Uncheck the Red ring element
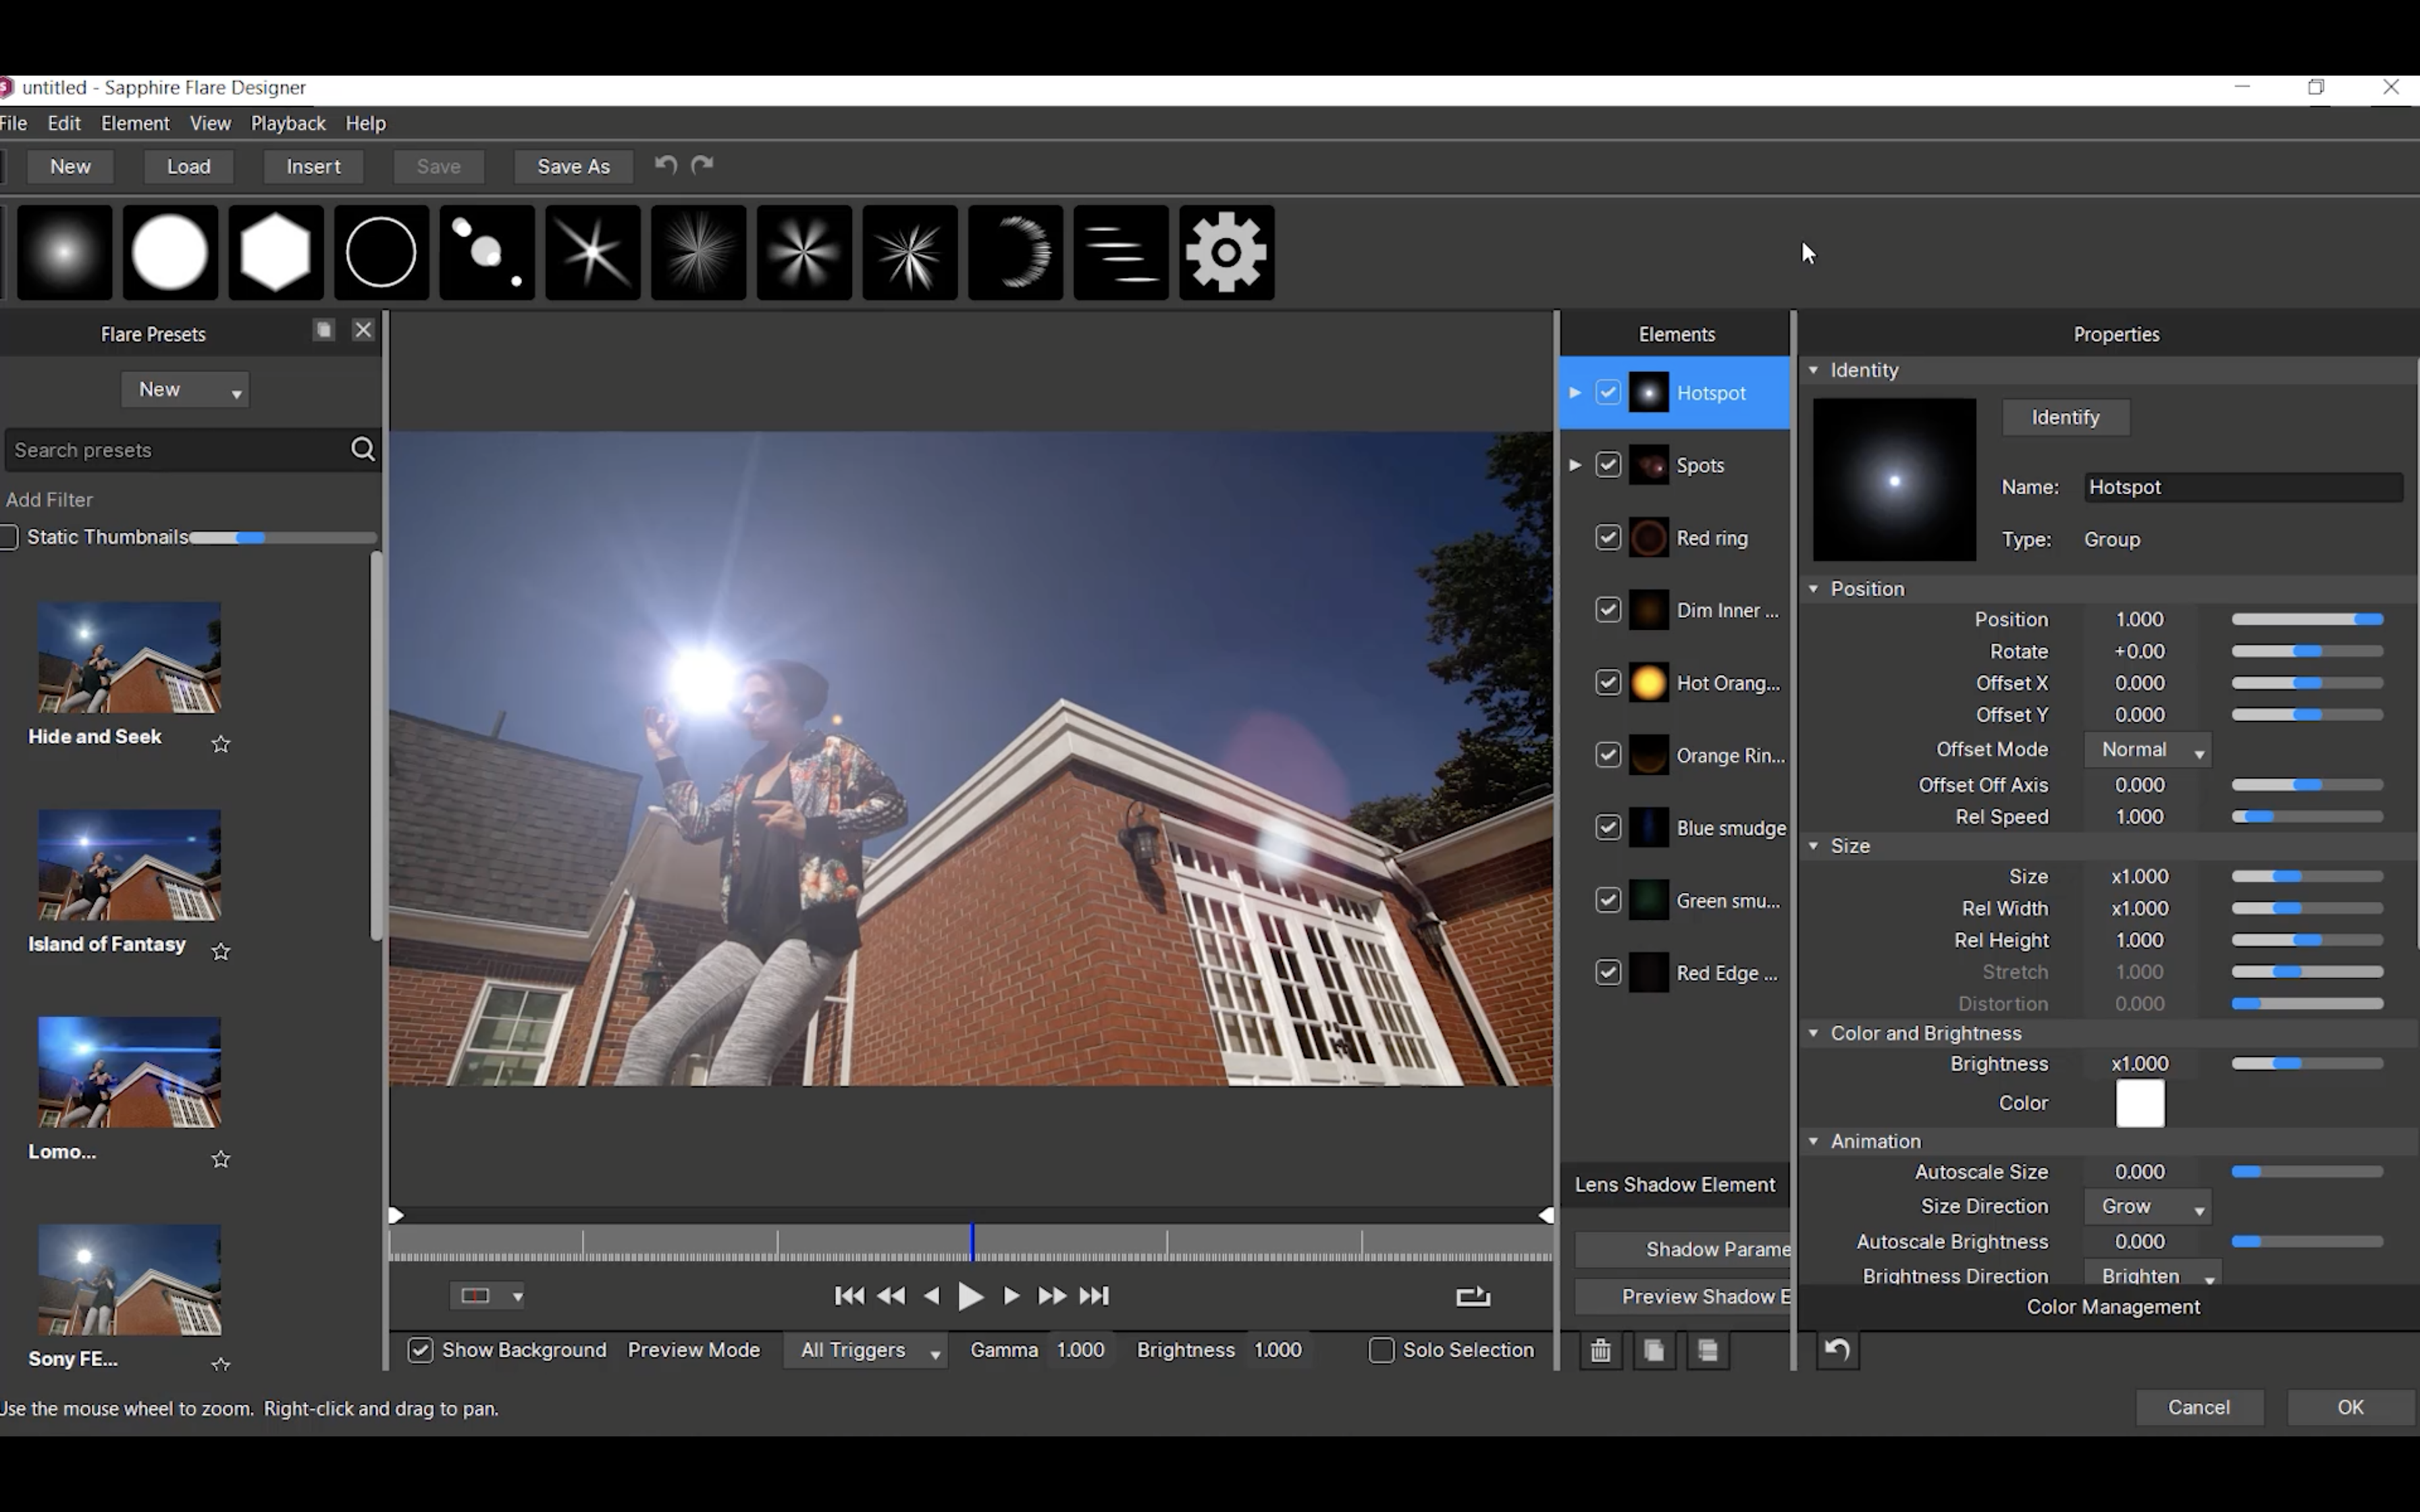 click(1608, 538)
